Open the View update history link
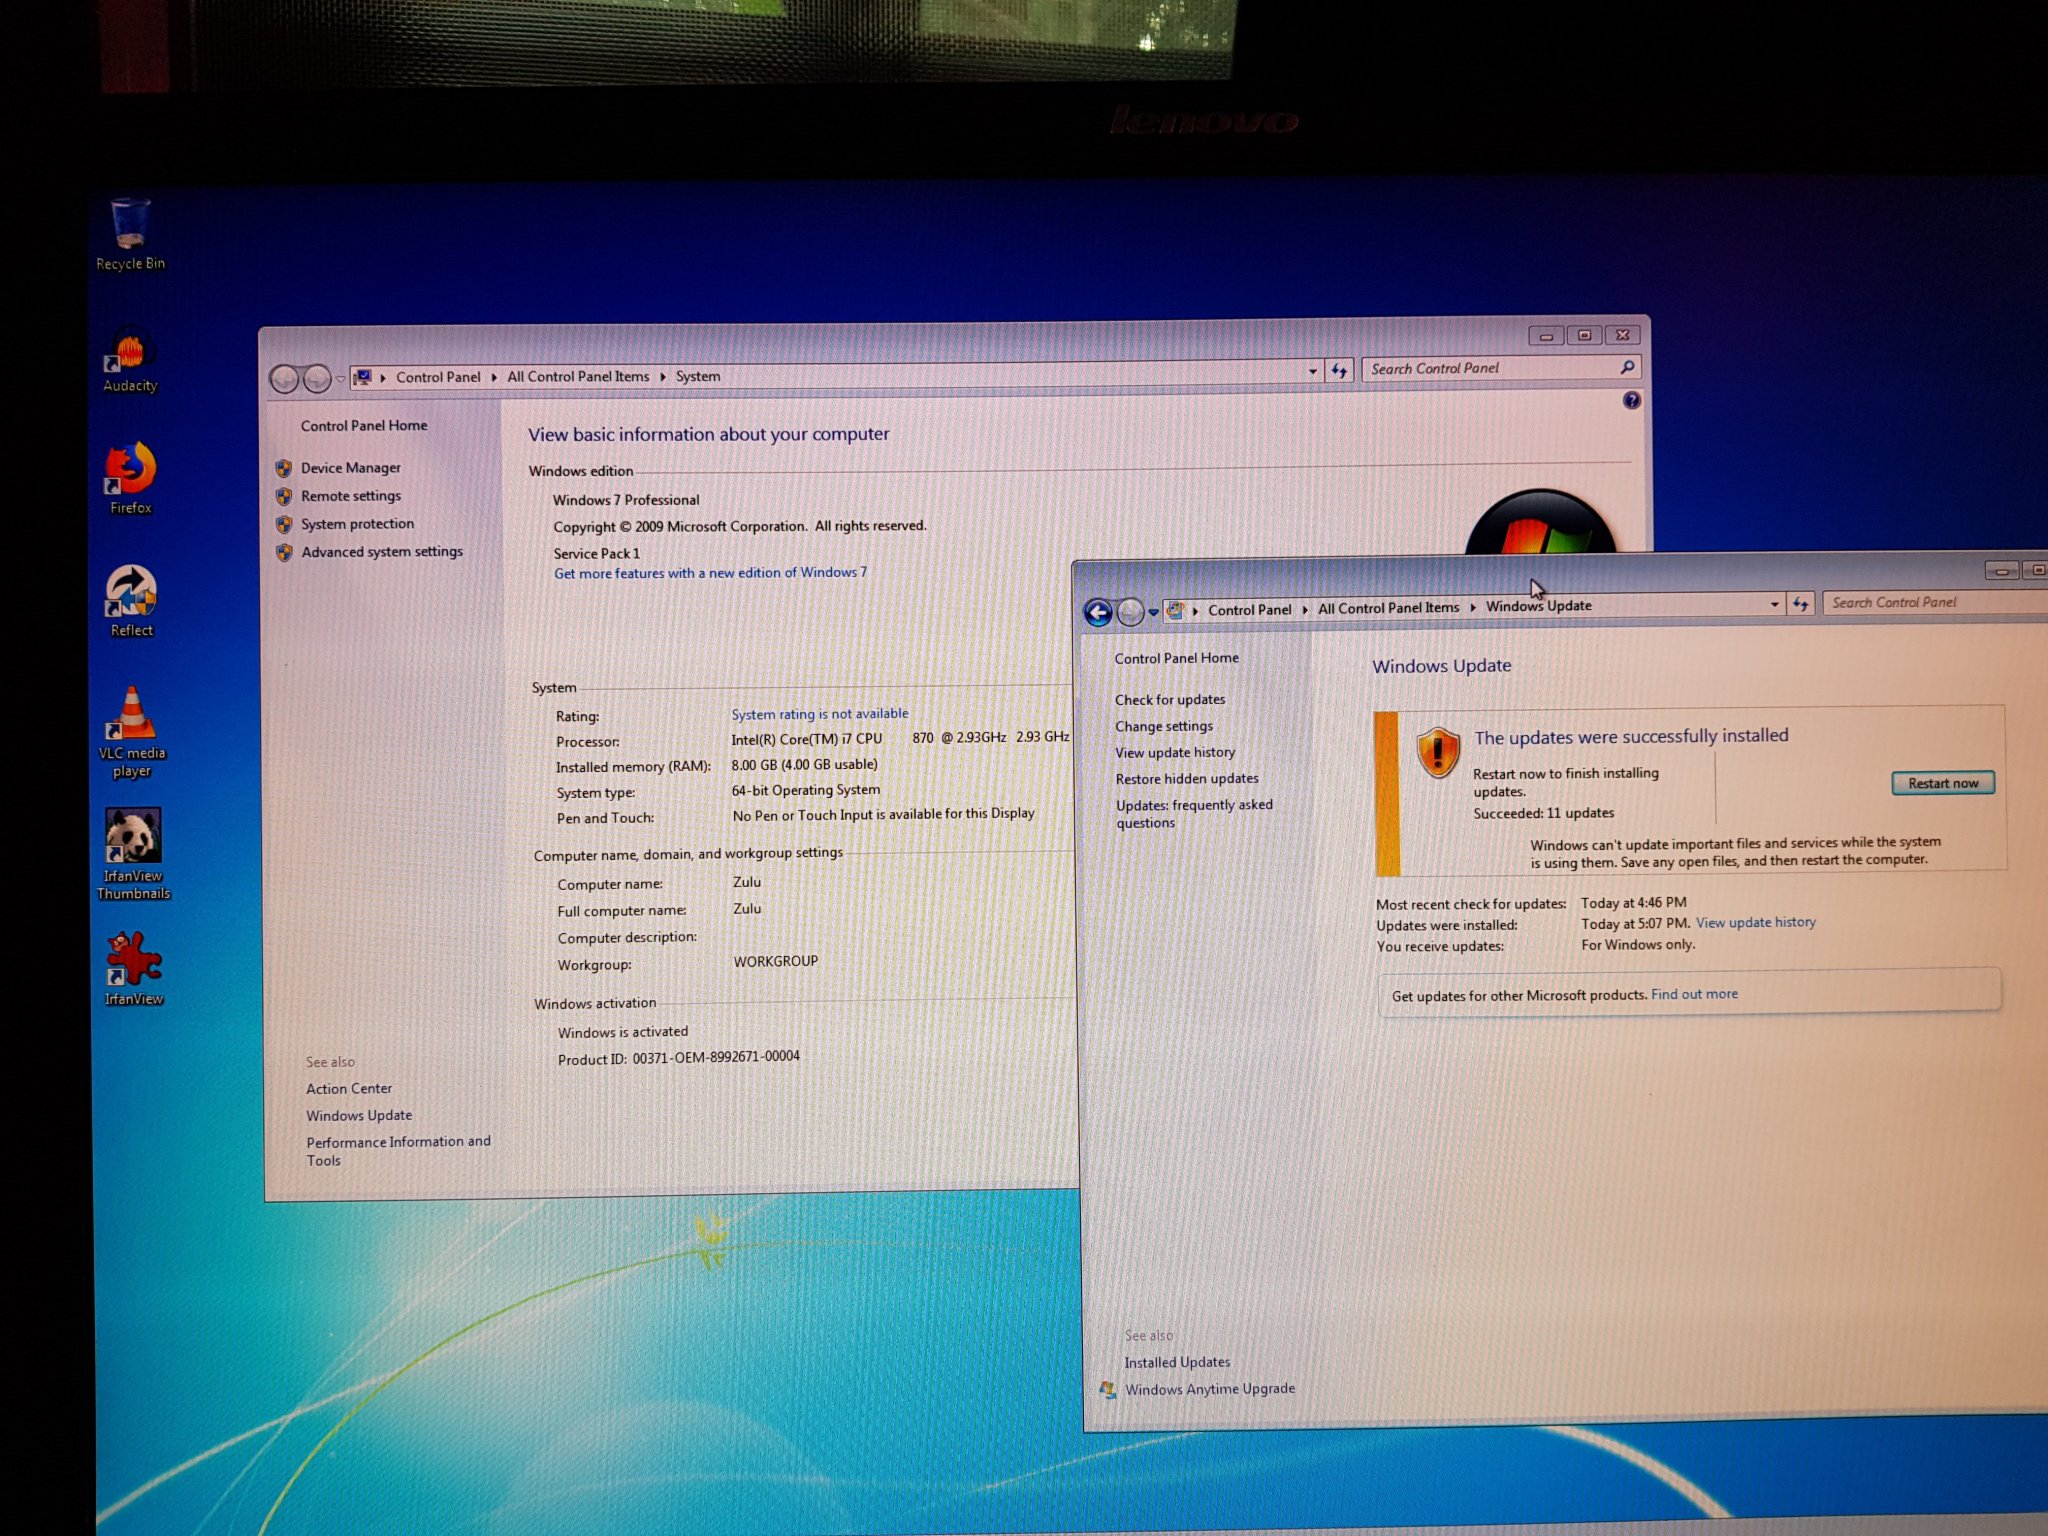This screenshot has height=1536, width=2048. click(x=1755, y=922)
